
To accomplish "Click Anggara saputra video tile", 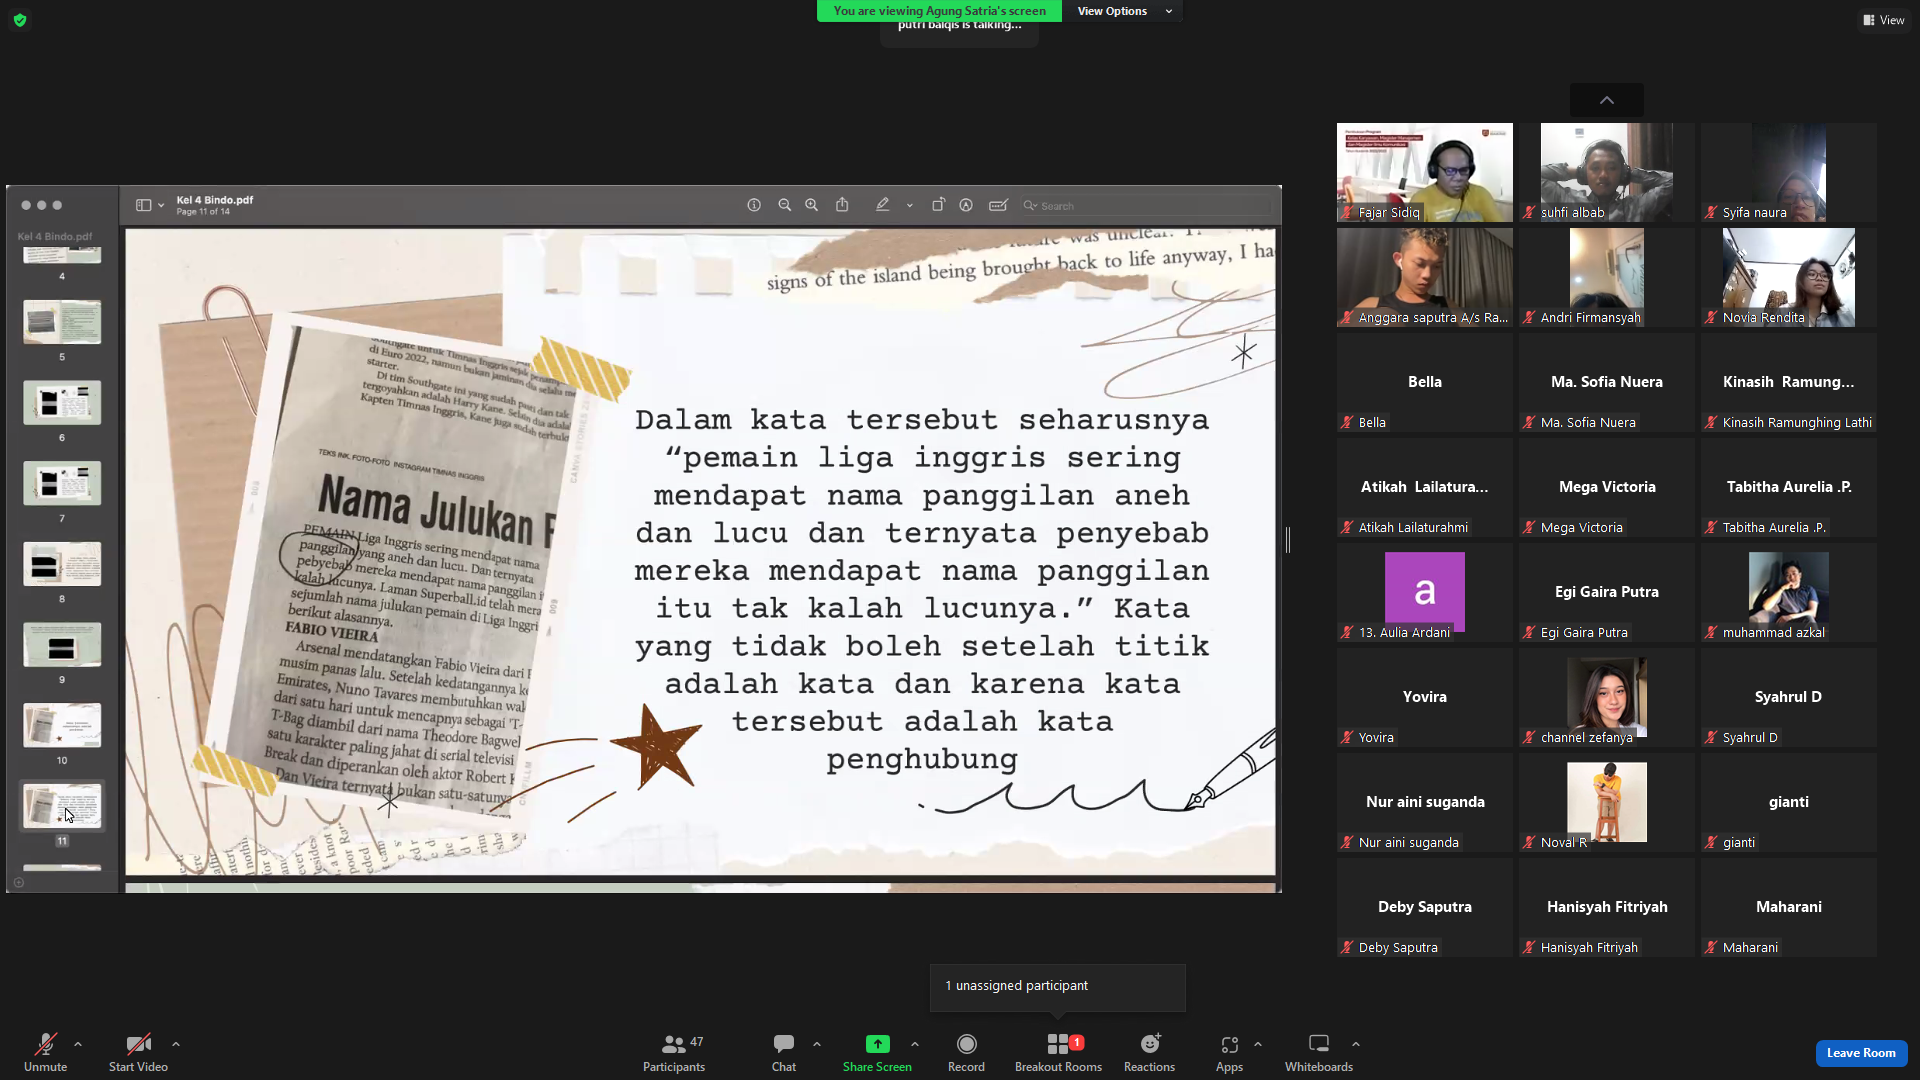I will click(x=1425, y=277).
